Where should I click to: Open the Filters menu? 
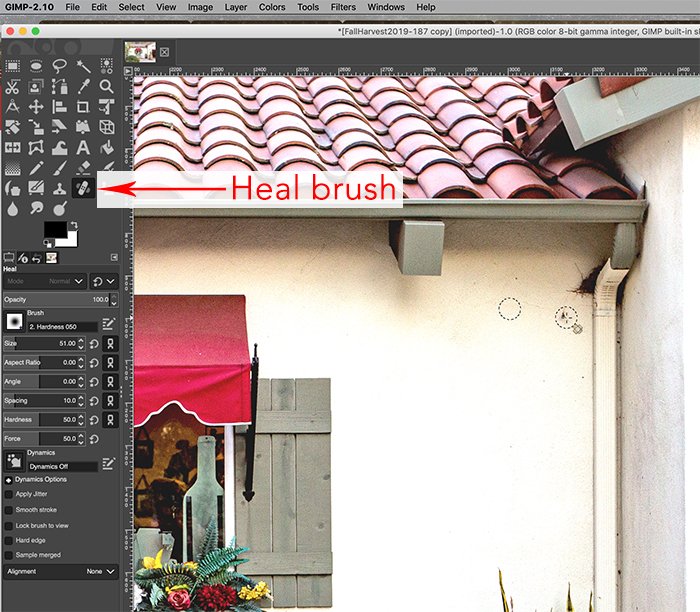[x=343, y=7]
